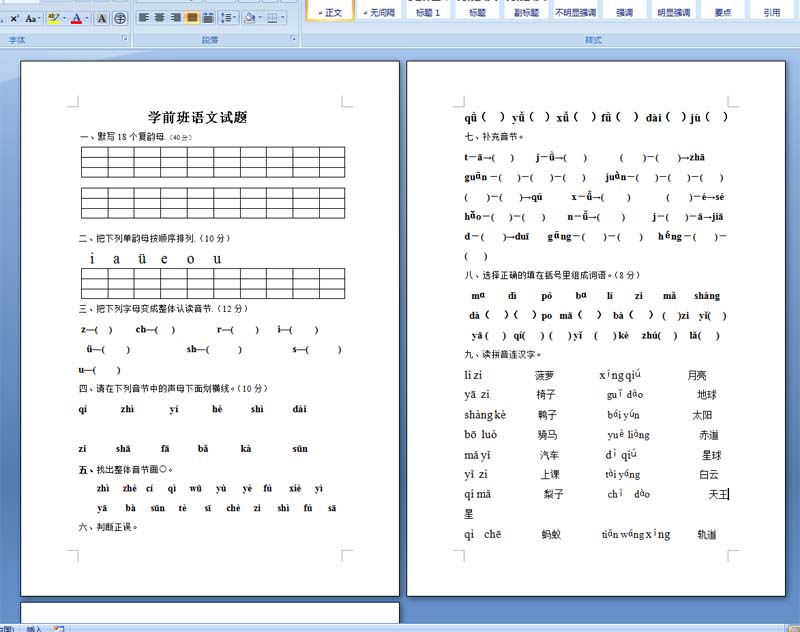Click the word 白云 on page two
The height and width of the screenshot is (632, 800).
coord(709,475)
